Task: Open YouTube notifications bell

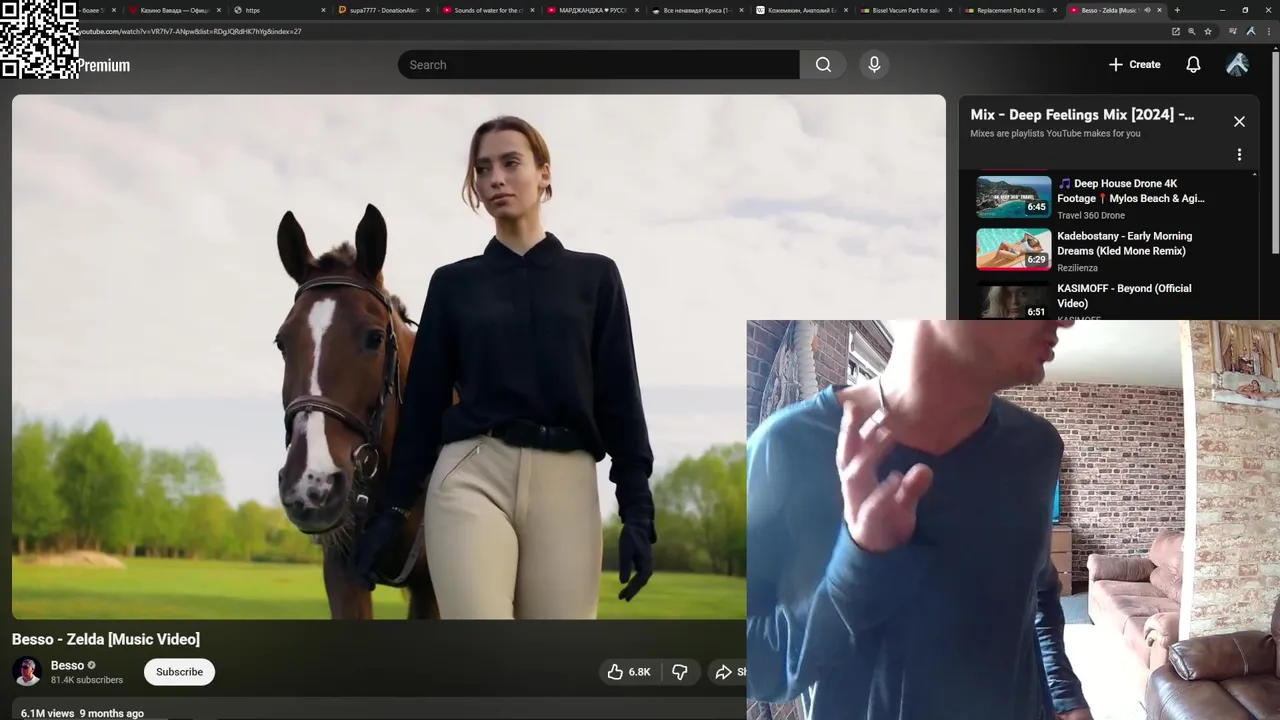Action: pyautogui.click(x=1193, y=65)
